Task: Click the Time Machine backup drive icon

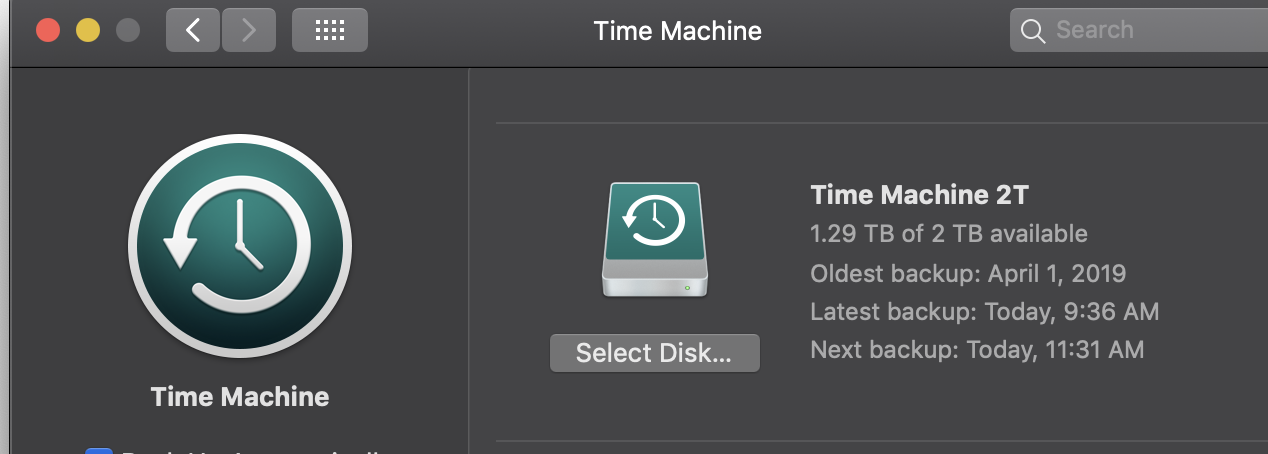Action: tap(655, 238)
